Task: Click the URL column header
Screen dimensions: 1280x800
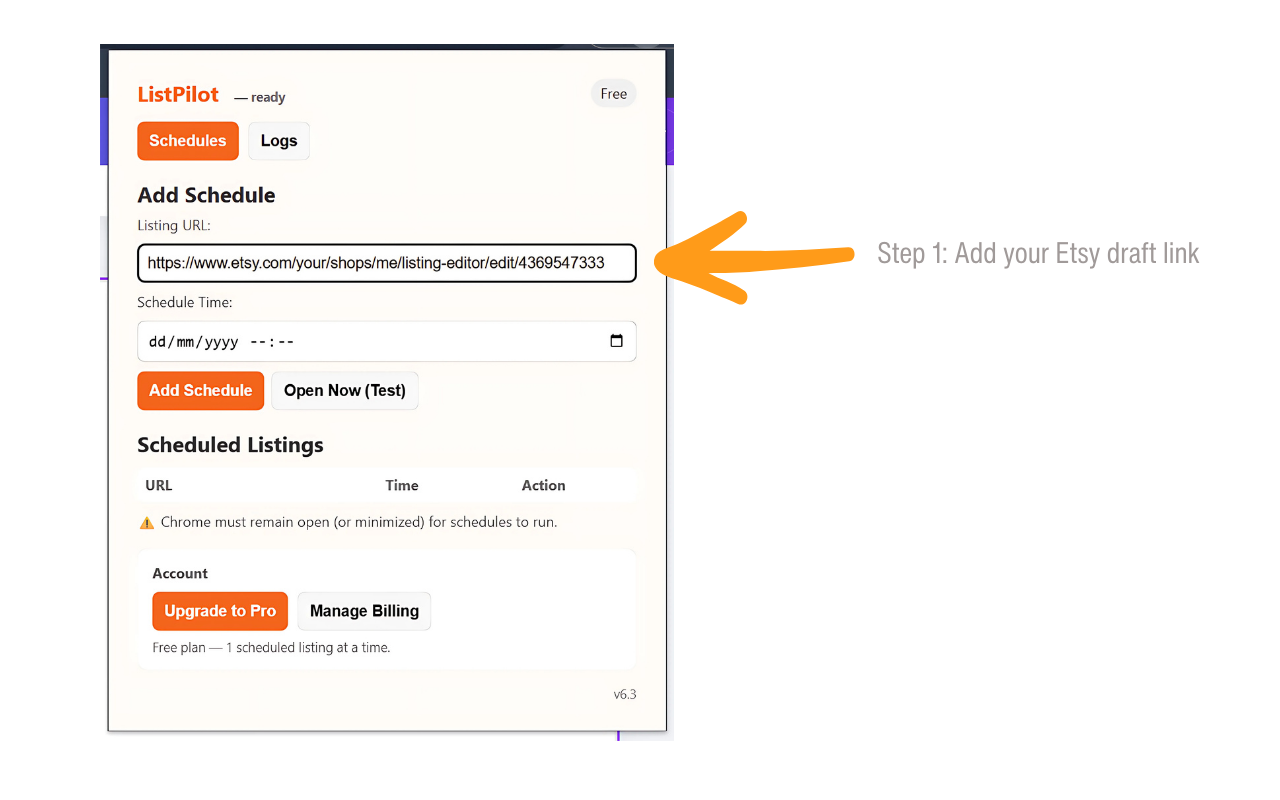Action: click(x=159, y=485)
